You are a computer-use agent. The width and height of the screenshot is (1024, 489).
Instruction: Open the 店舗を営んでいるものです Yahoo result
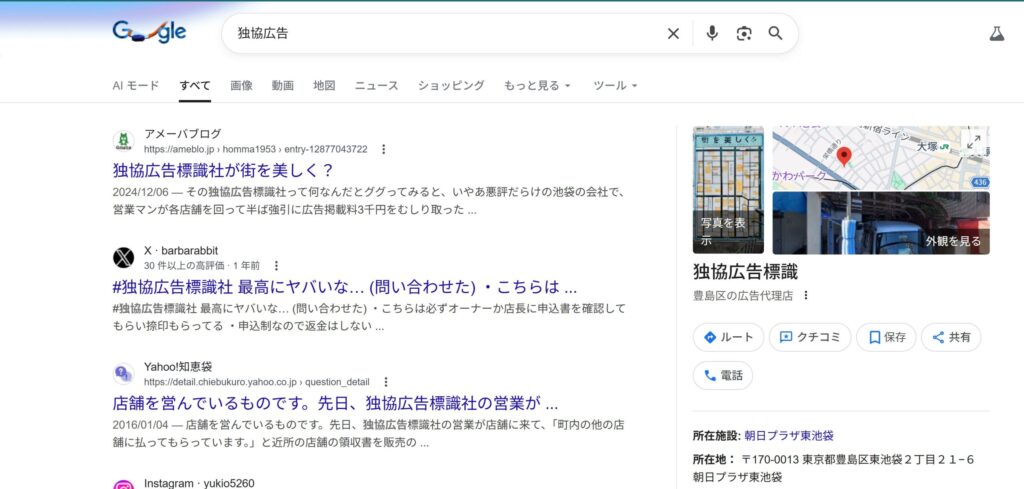336,403
